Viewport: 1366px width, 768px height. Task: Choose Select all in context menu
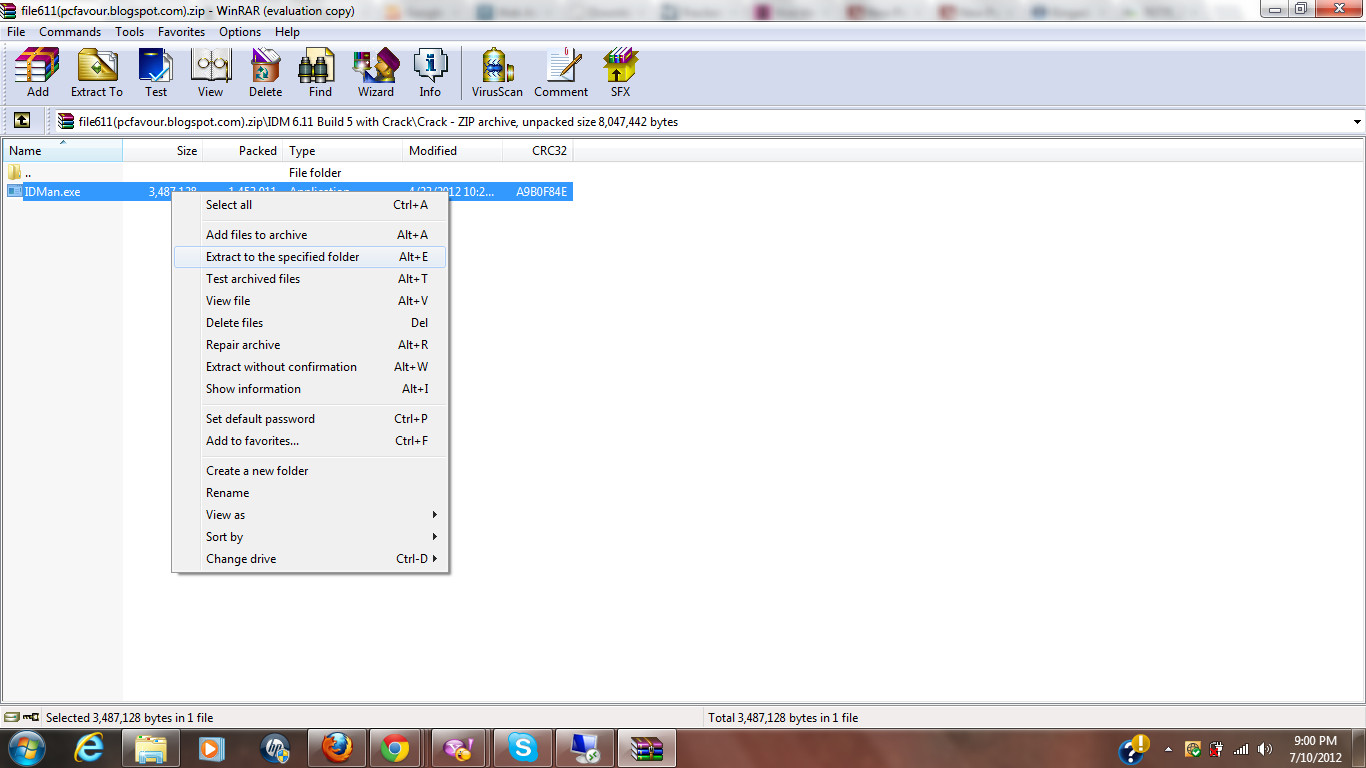point(310,205)
